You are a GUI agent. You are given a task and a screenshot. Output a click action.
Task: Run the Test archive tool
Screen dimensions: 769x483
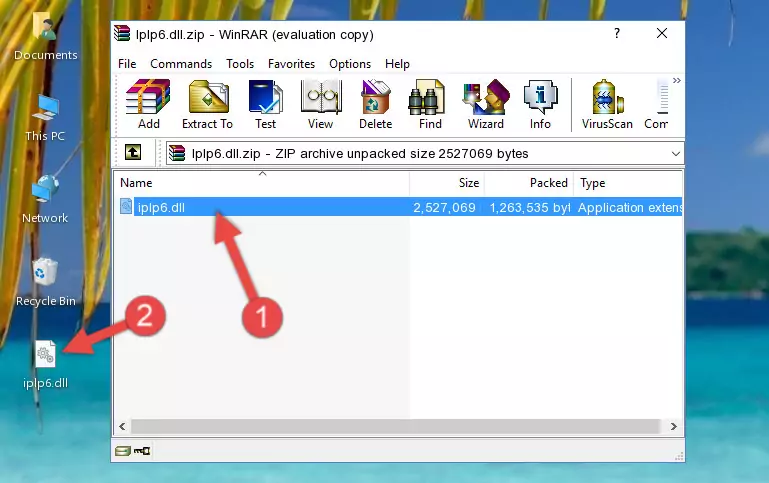pos(265,104)
